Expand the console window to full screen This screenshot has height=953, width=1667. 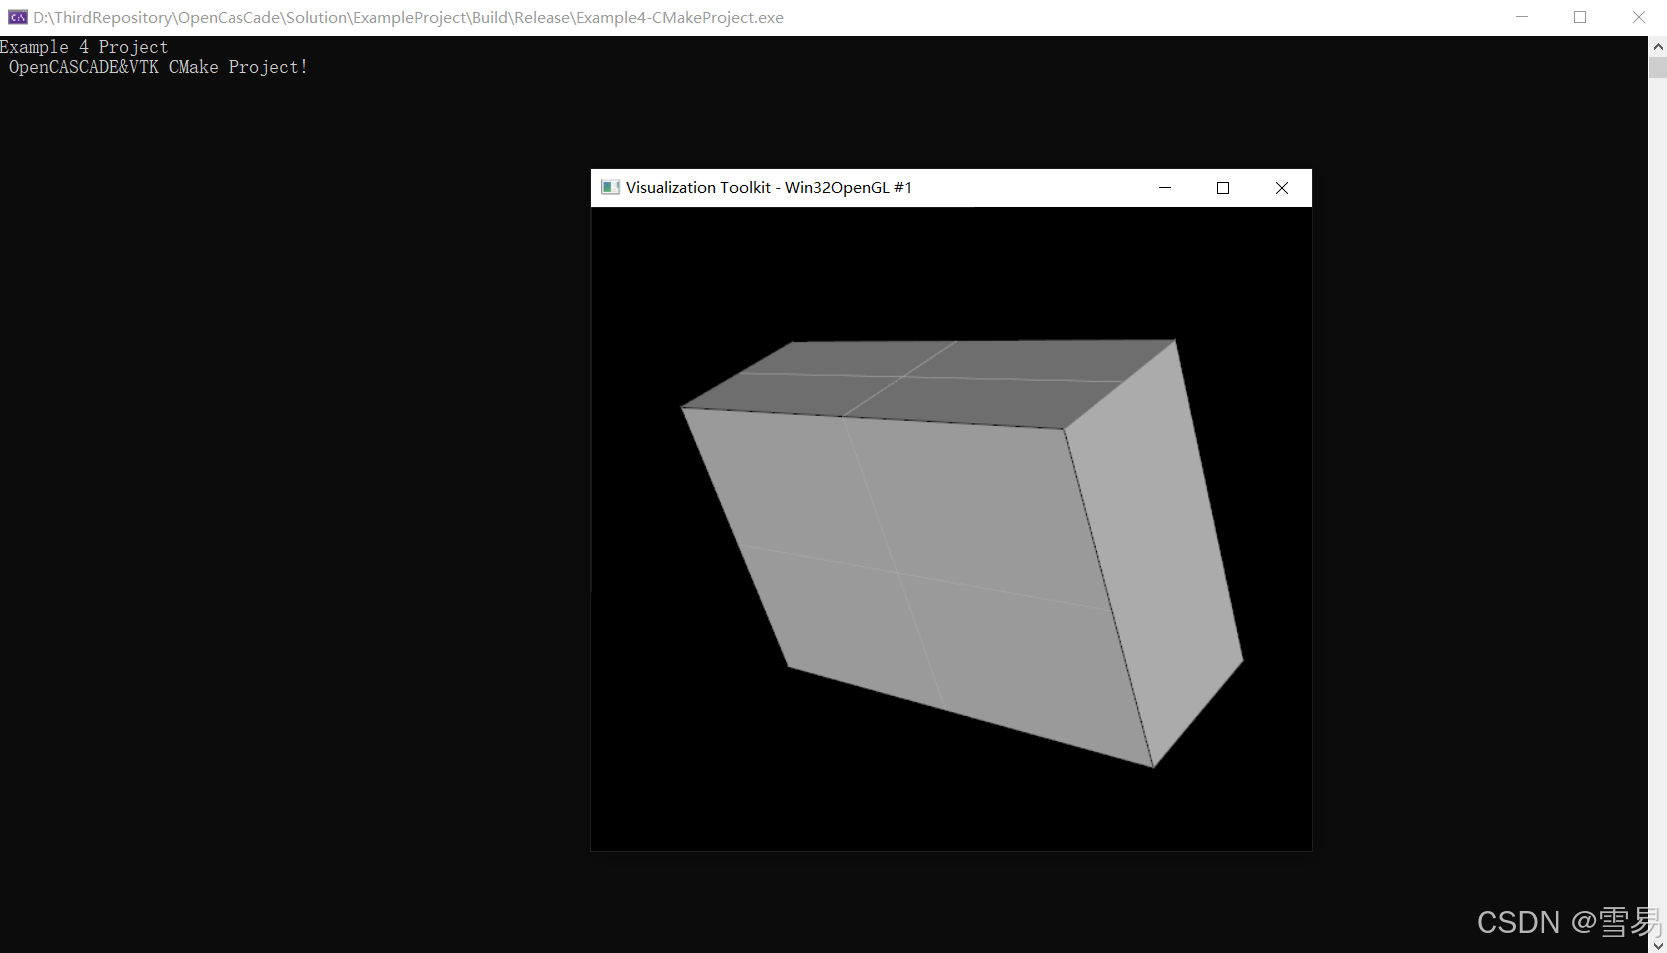pyautogui.click(x=1580, y=17)
